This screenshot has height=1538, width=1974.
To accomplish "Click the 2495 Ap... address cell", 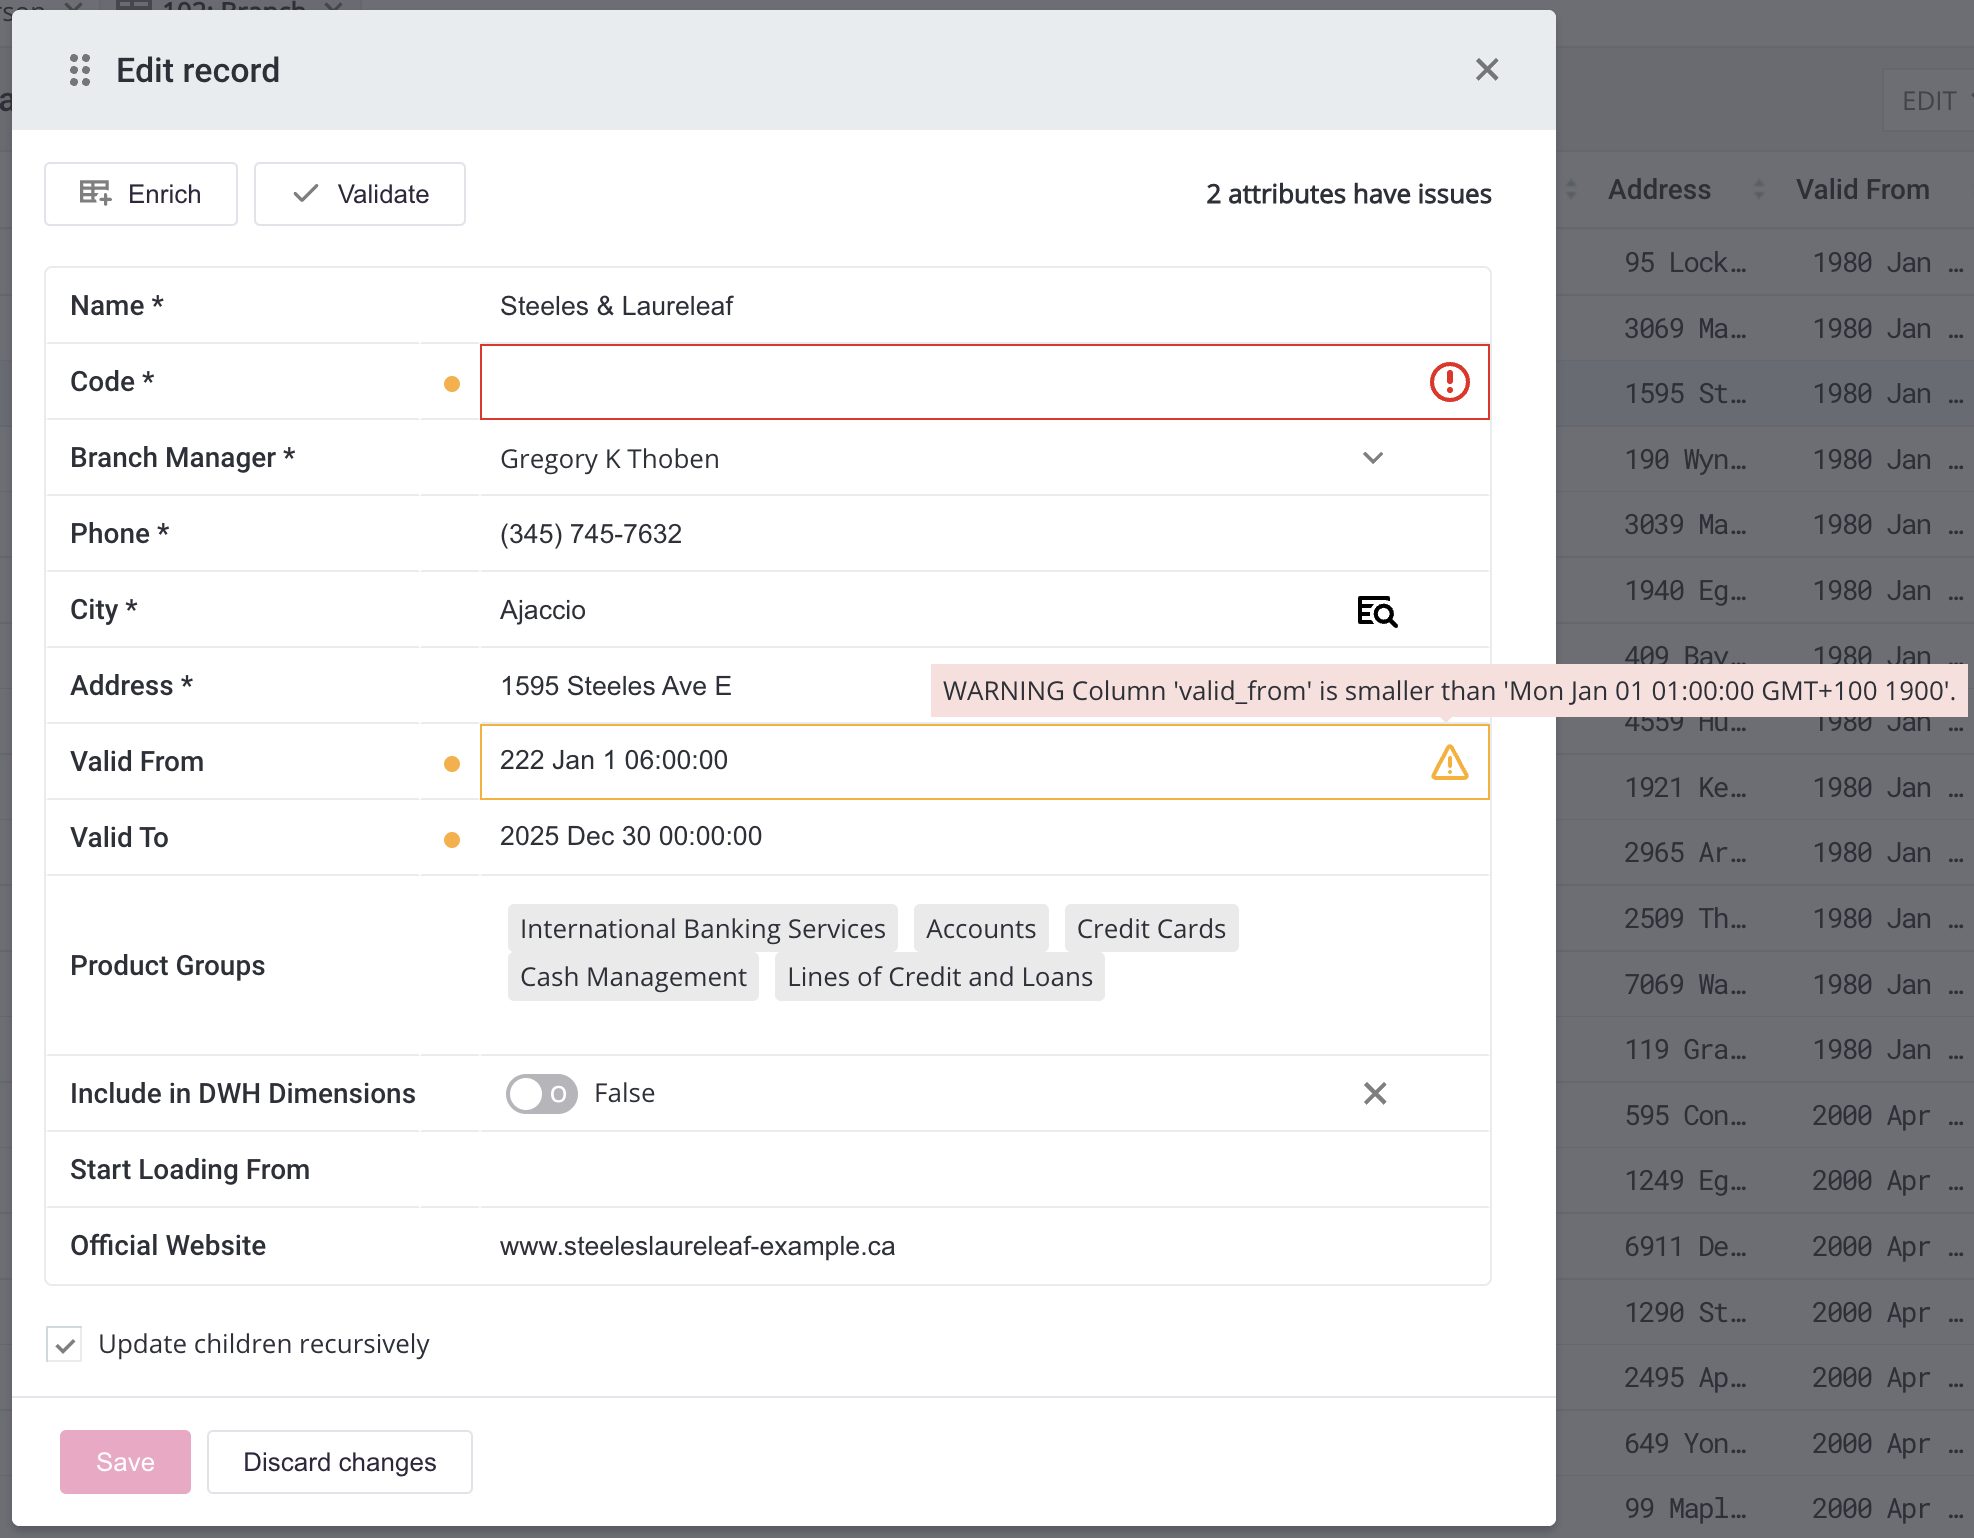I will (x=1685, y=1377).
